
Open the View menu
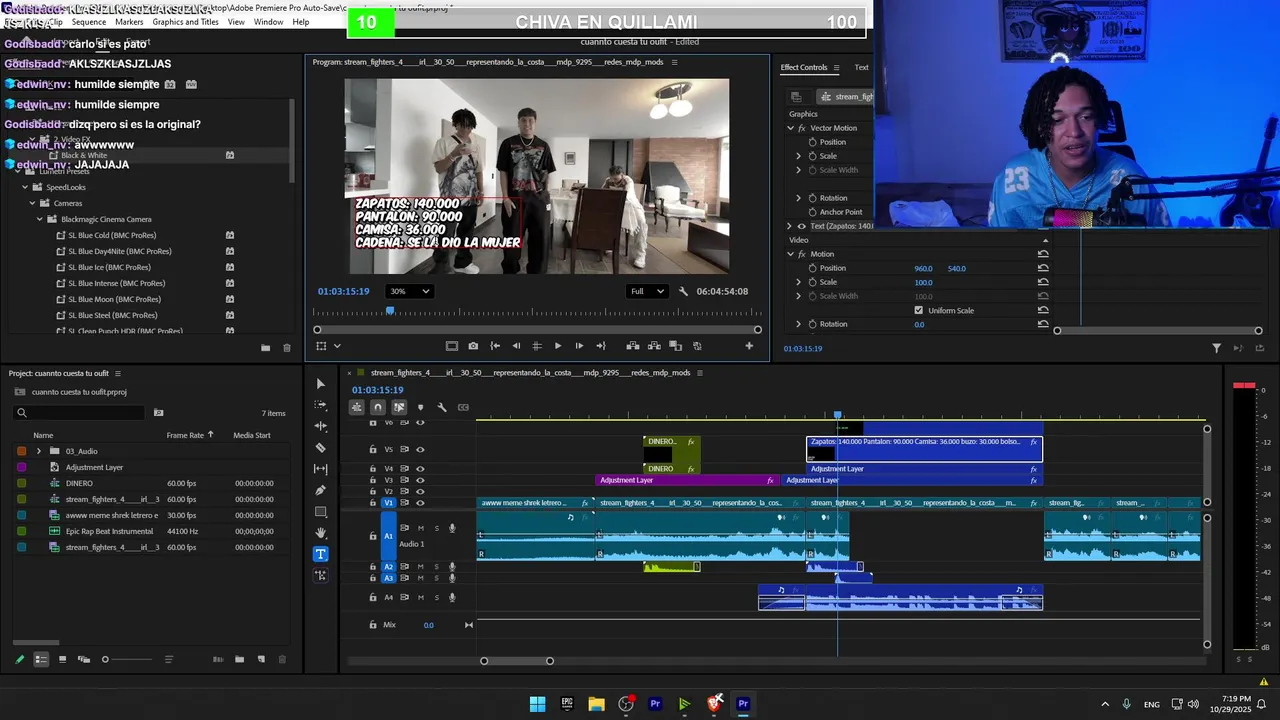236,22
